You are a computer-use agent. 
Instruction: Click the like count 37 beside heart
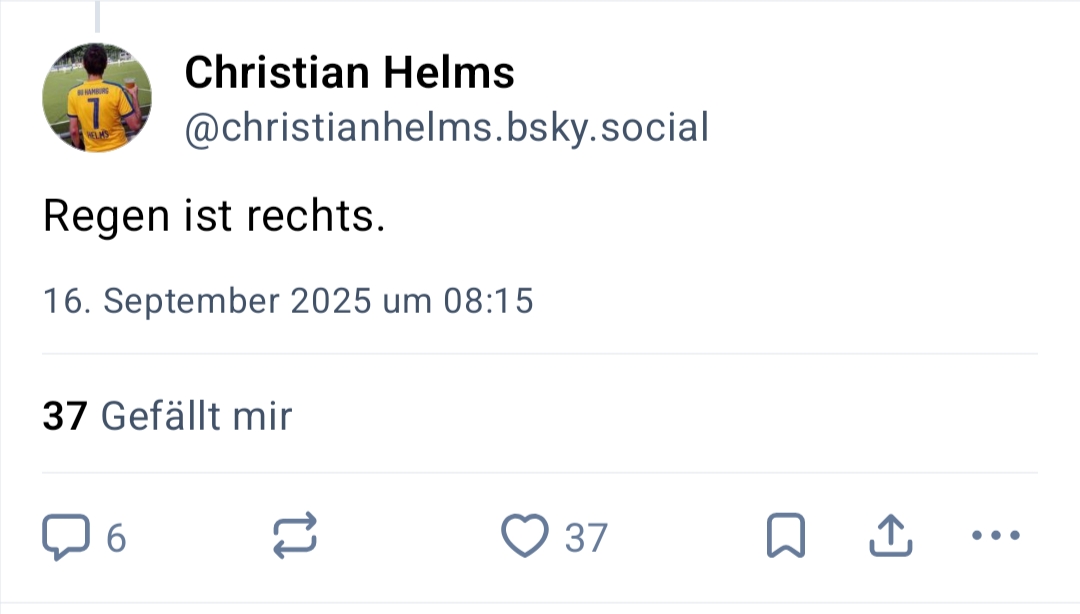[586, 538]
